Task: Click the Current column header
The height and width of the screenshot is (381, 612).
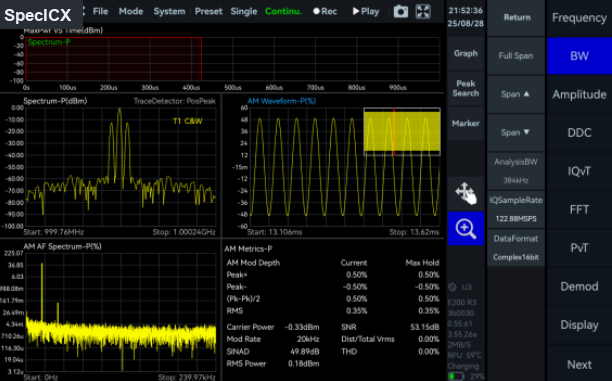Action: (354, 263)
